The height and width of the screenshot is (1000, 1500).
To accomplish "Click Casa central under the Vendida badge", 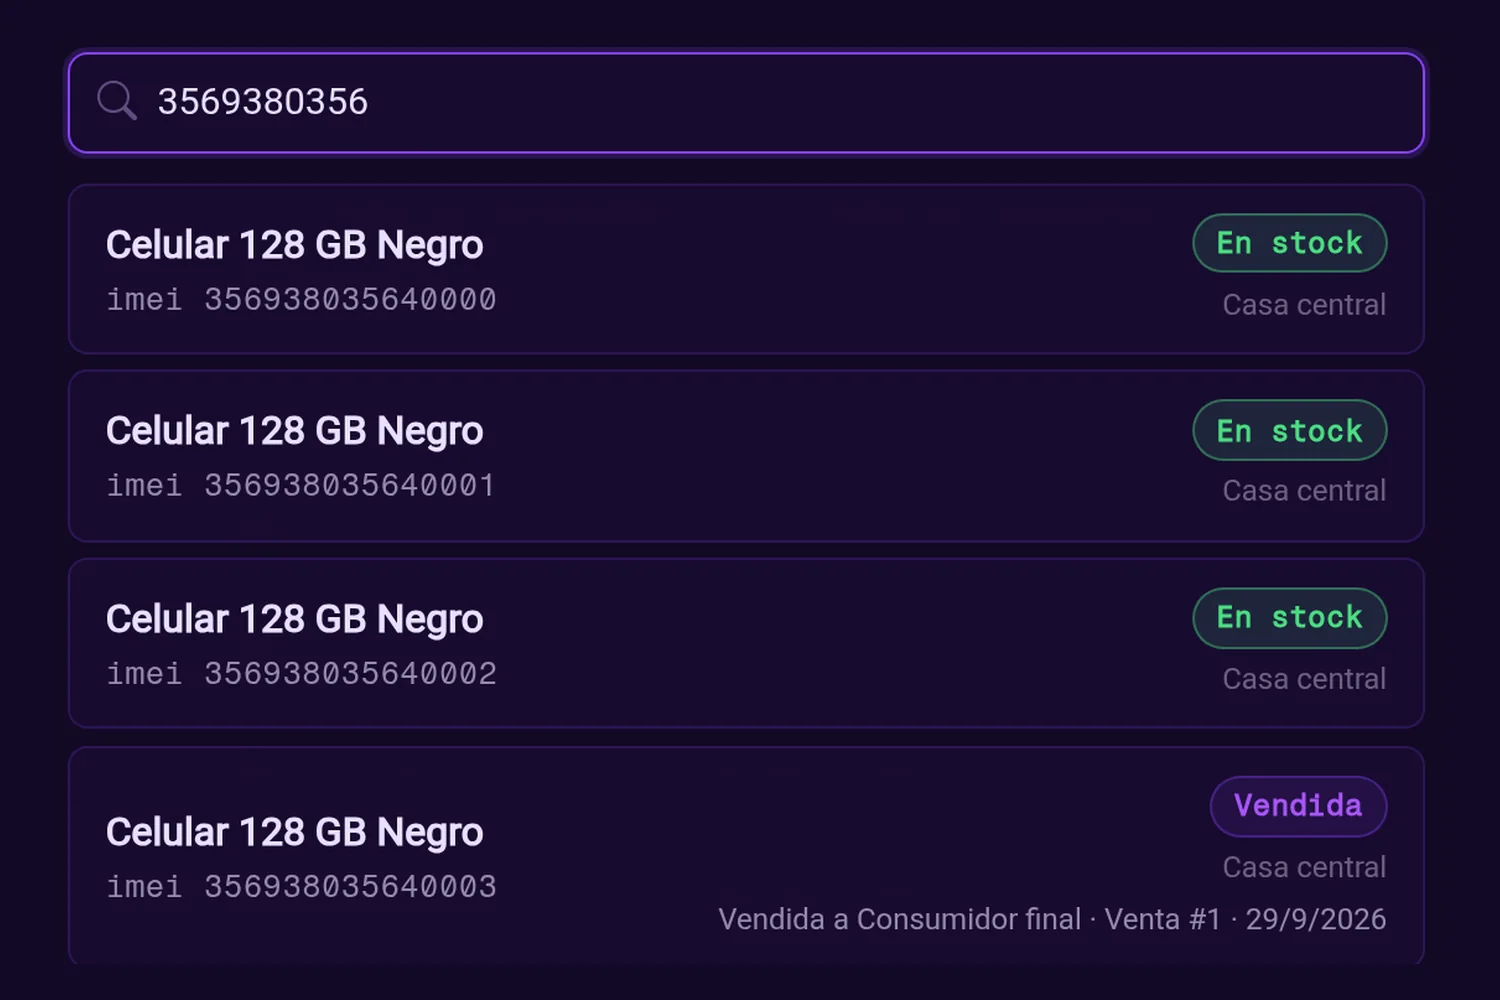I will coord(1304,866).
